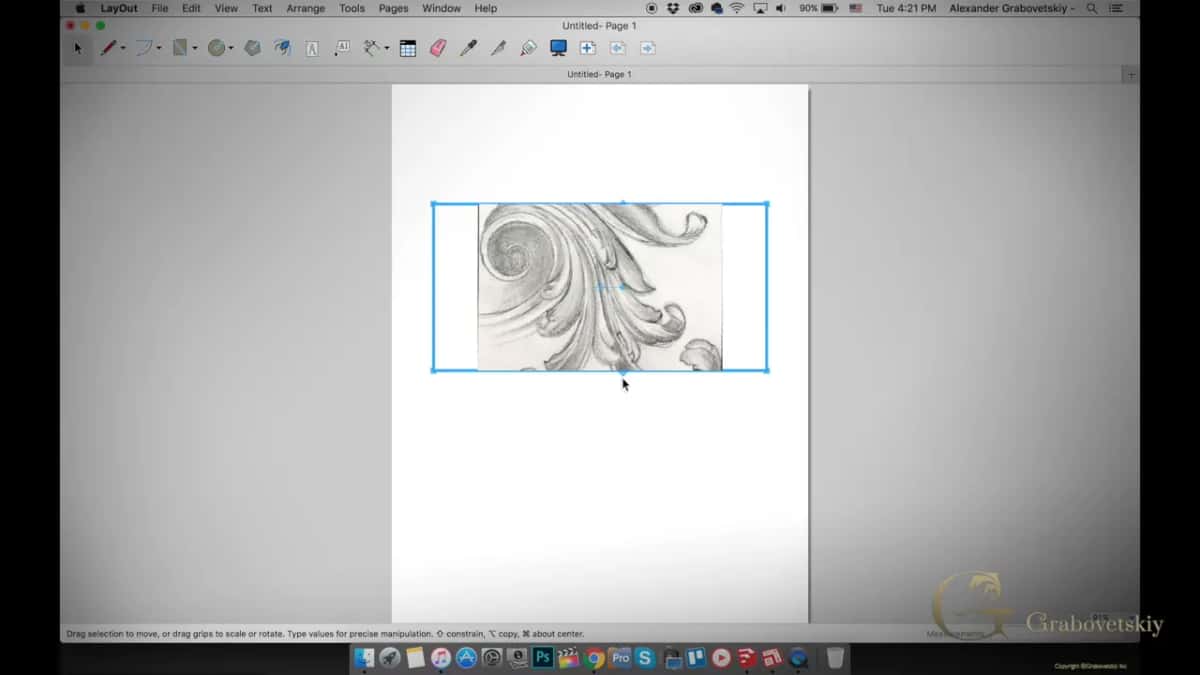The width and height of the screenshot is (1200, 675).
Task: Select the Text tool
Action: [312, 48]
